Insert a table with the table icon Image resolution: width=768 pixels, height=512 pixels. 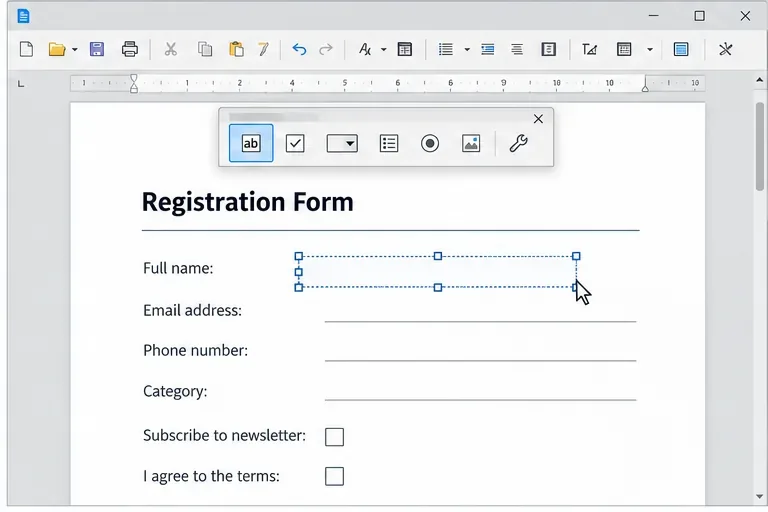pos(405,49)
